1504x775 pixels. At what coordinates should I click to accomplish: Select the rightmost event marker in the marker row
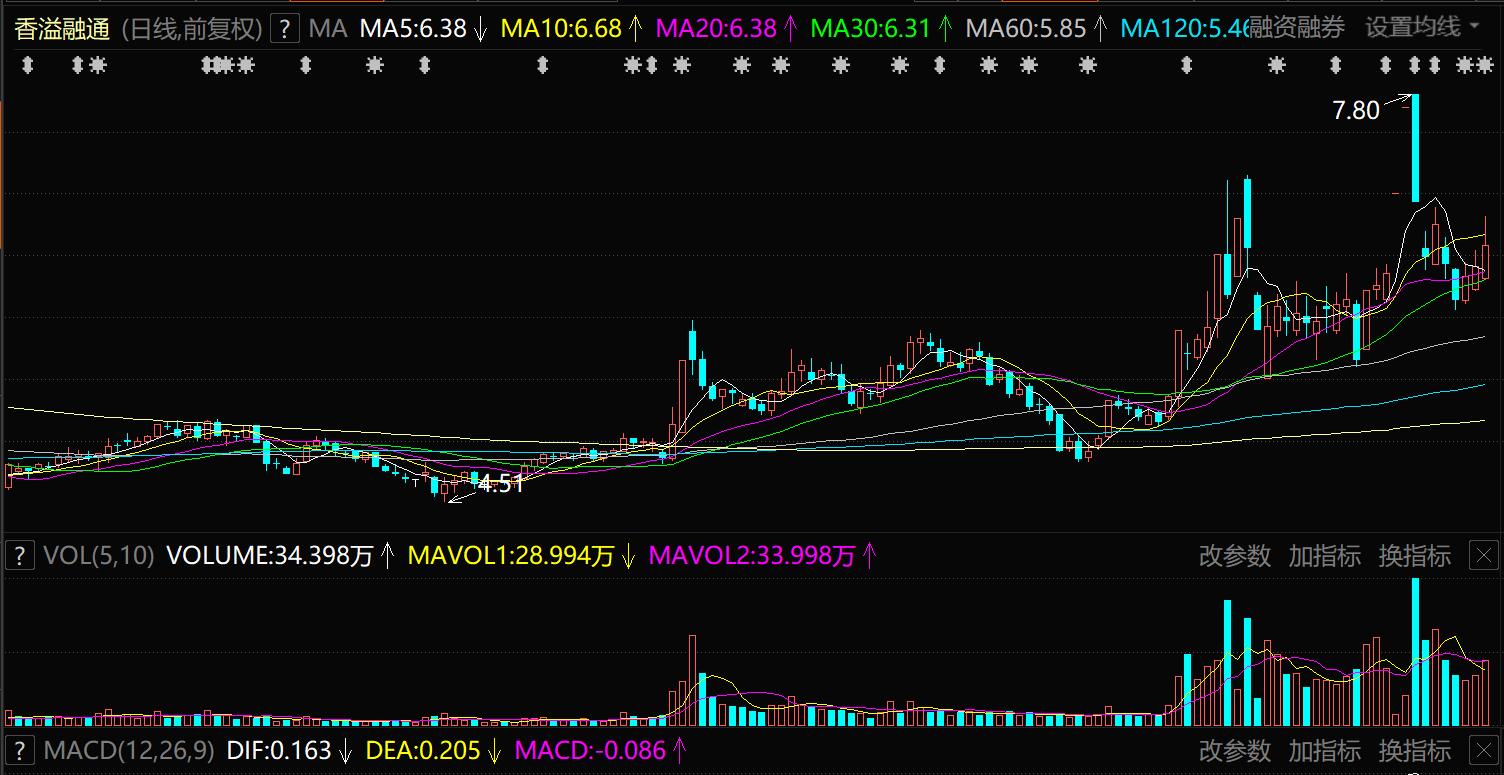(x=1483, y=66)
